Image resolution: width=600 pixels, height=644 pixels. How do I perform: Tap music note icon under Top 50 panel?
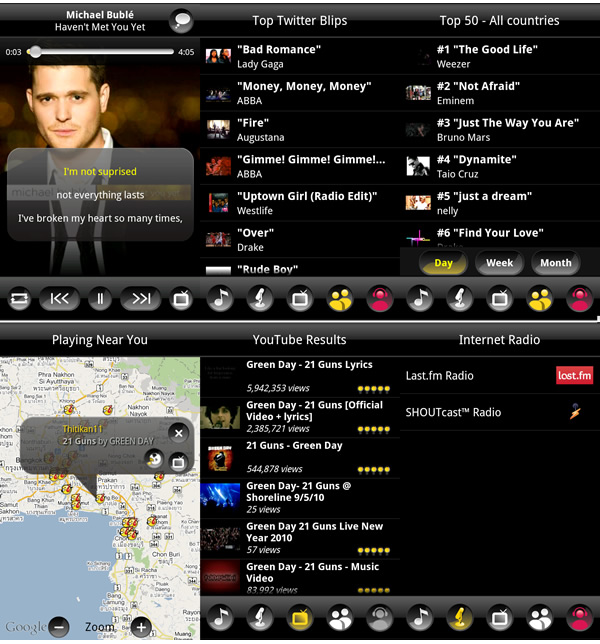click(x=419, y=299)
